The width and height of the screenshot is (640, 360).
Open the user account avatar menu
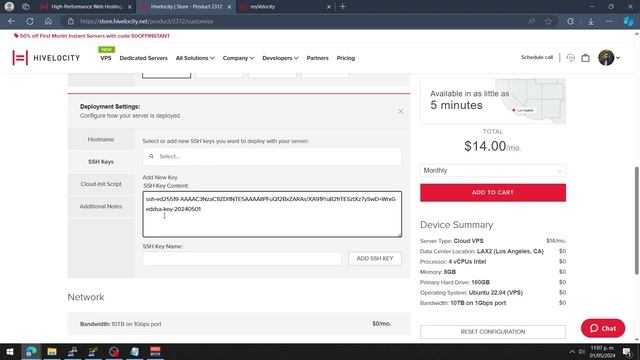[609, 58]
